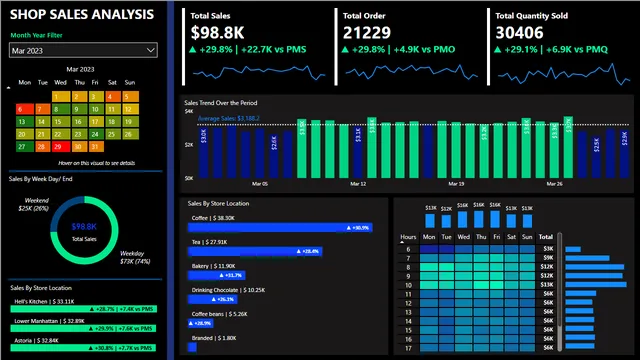Click the Mar 12 axis label

358,184
